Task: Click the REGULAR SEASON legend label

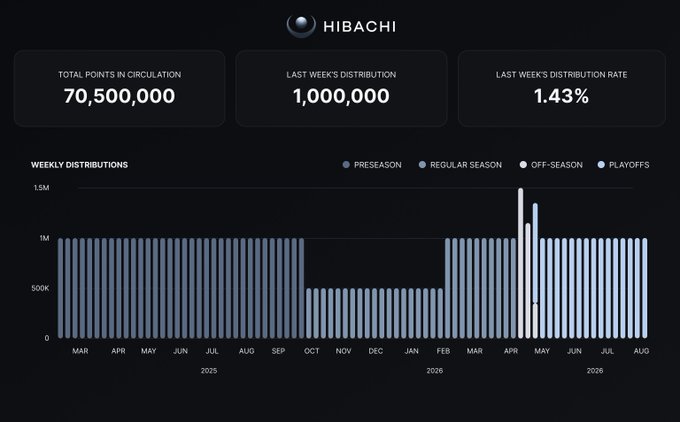Action: [x=466, y=165]
